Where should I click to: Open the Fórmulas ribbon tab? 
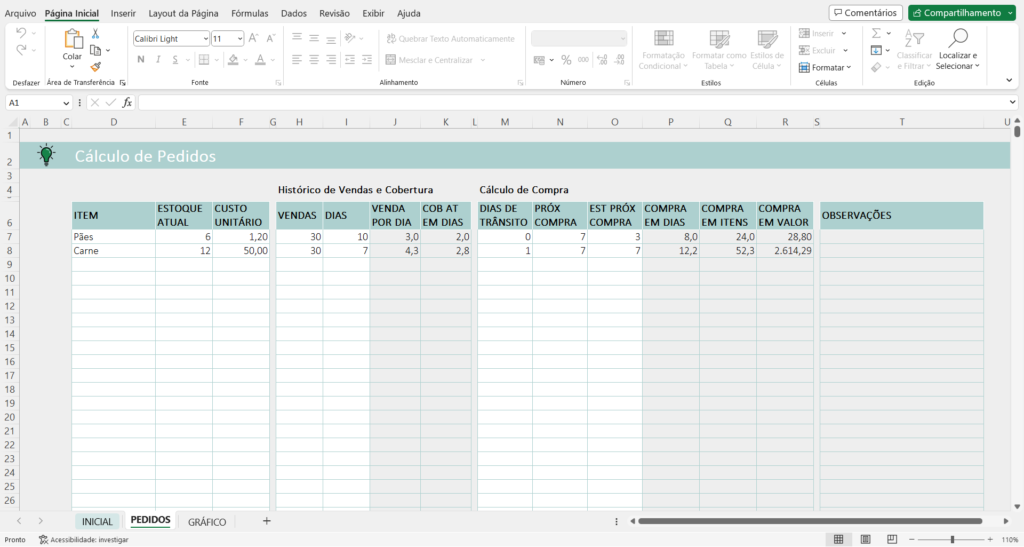point(249,13)
